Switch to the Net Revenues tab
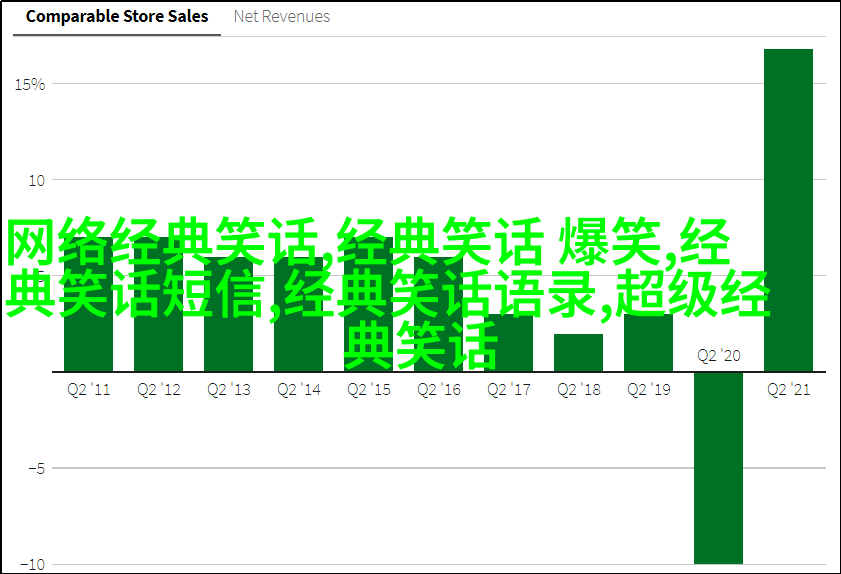 coord(281,17)
